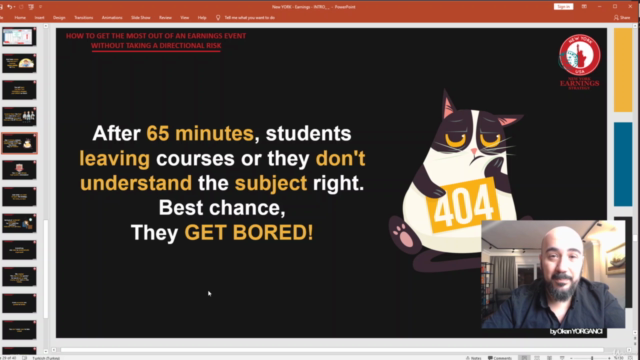Image resolution: width=640 pixels, height=360 pixels.
Task: Click the Fit slide to window icon
Action: click(630, 358)
